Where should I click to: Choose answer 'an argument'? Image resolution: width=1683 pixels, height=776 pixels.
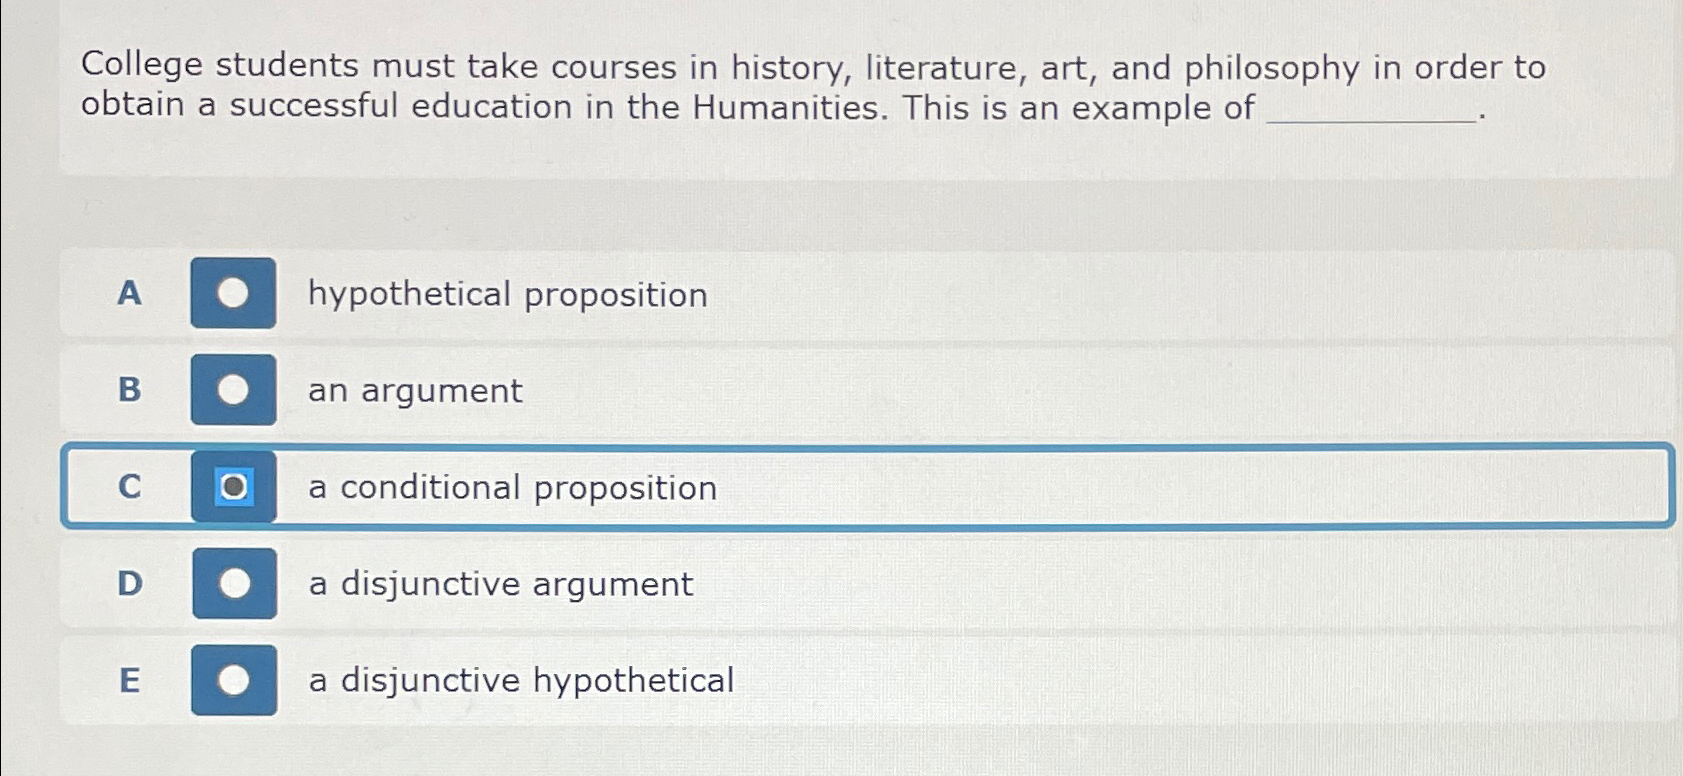(413, 391)
